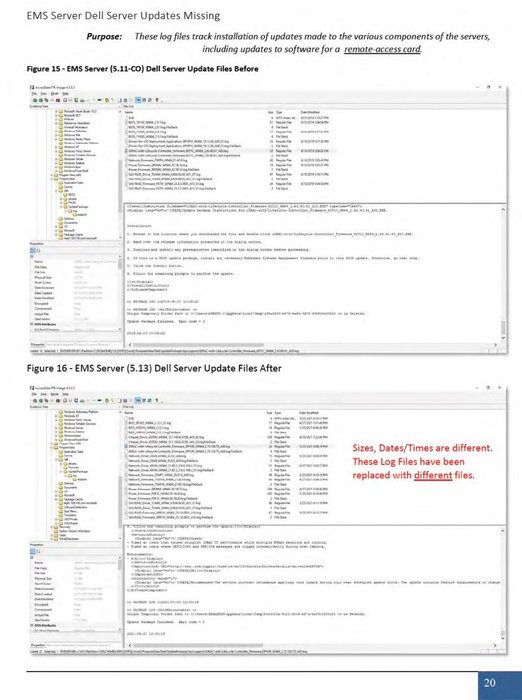
Task: Click the ProgramData folder icon in the Figure 16 evidence tree
Action: [56, 448]
